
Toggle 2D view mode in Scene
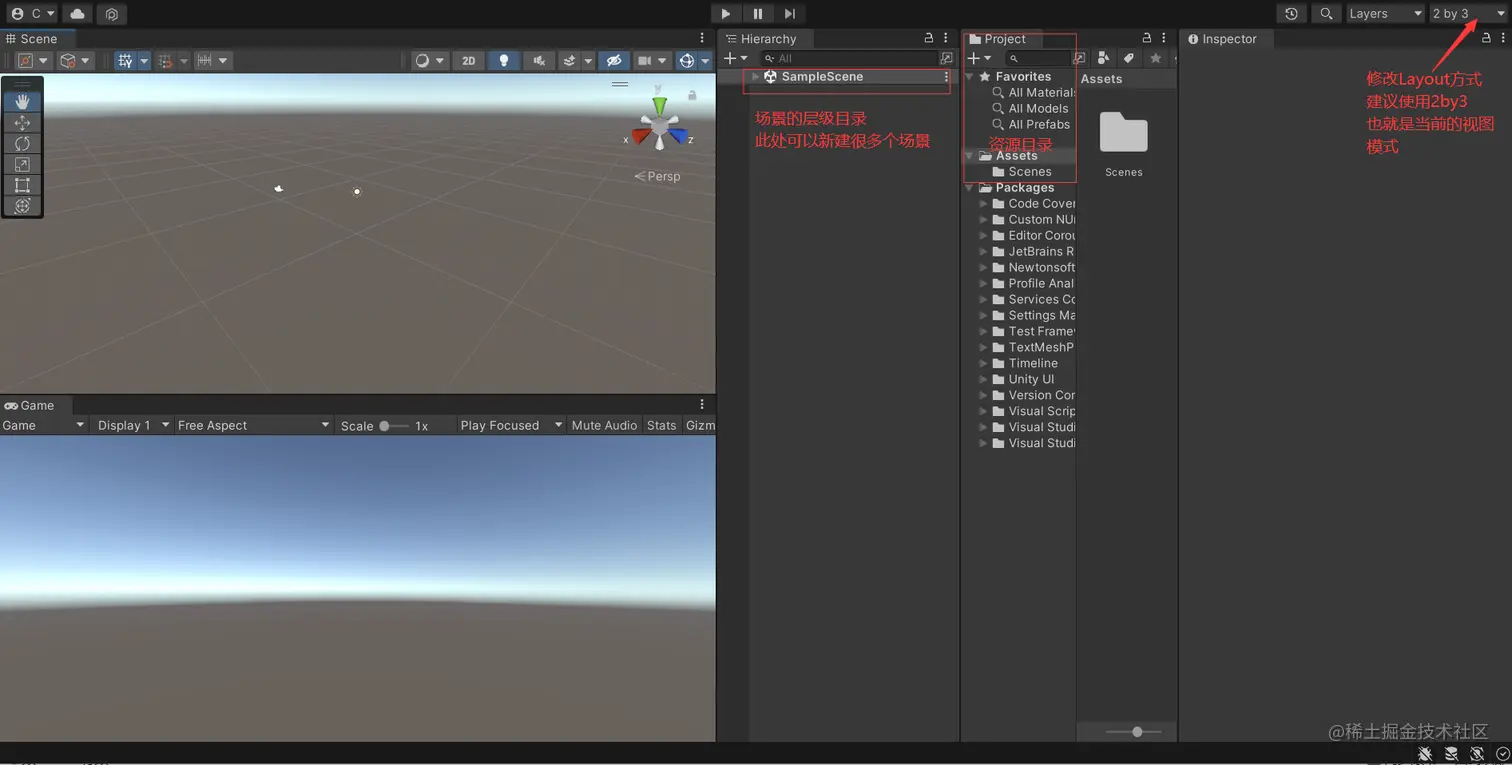468,61
